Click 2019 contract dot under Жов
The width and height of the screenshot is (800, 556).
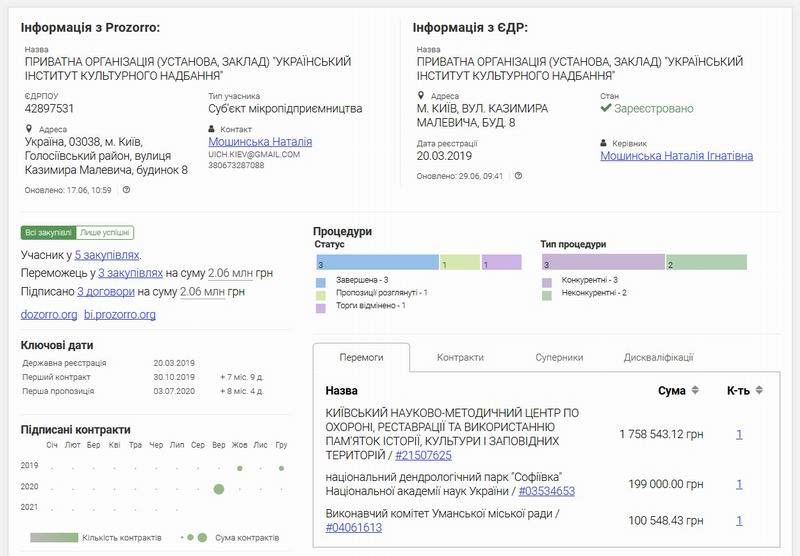tap(240, 468)
